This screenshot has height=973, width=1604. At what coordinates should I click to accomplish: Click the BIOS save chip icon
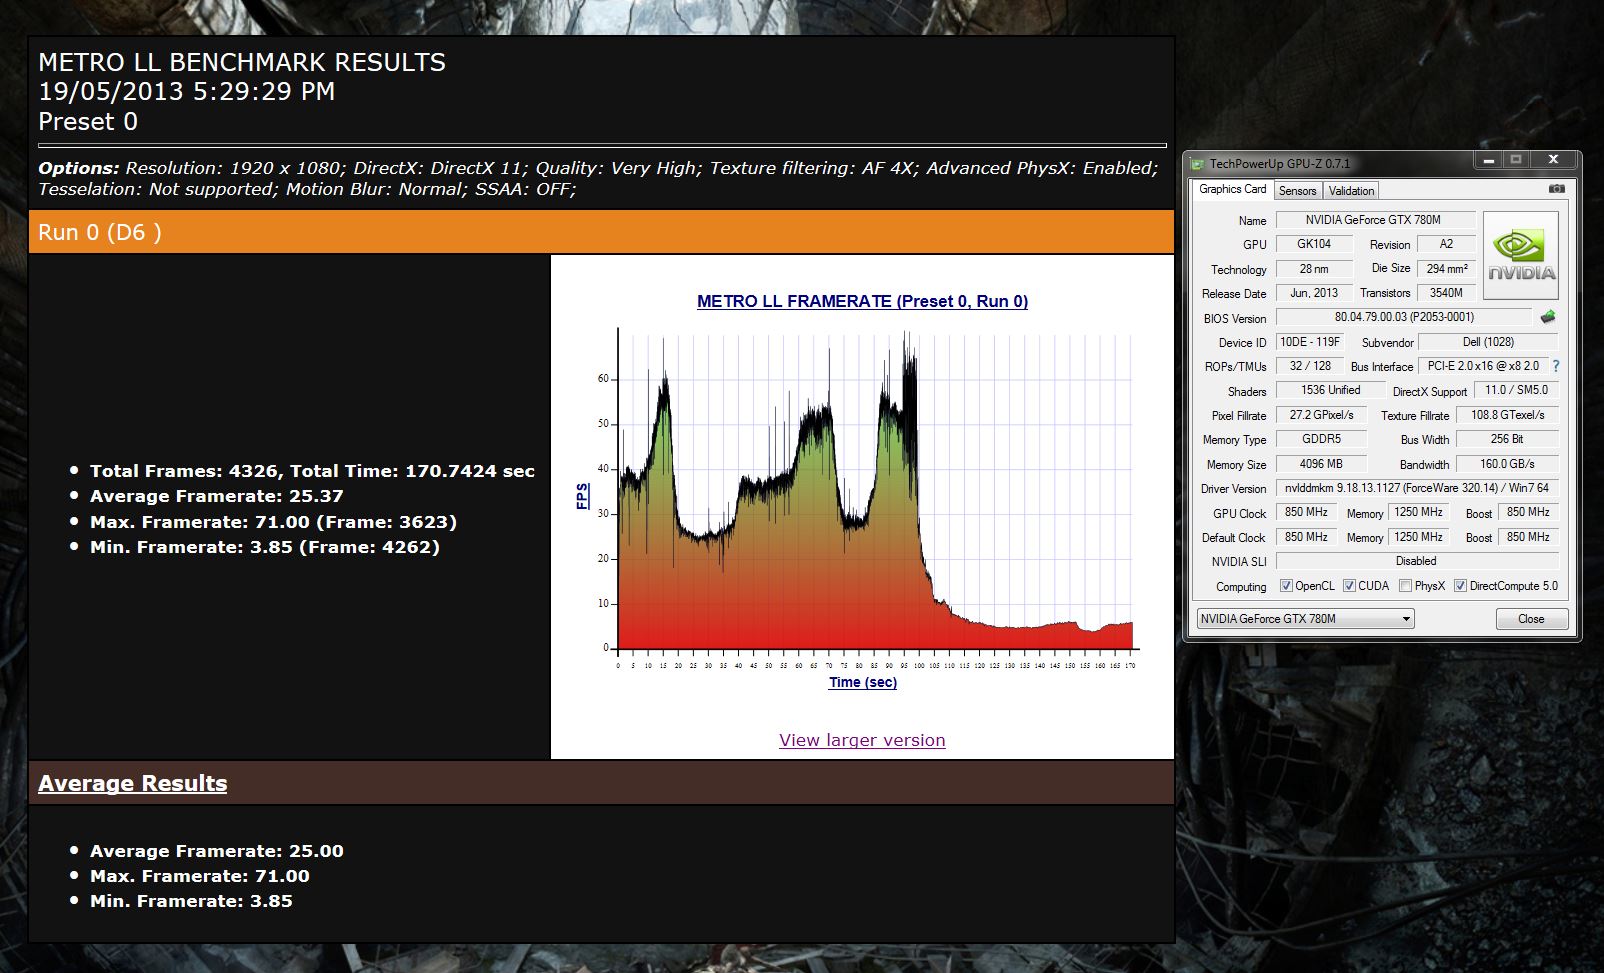[1548, 317]
